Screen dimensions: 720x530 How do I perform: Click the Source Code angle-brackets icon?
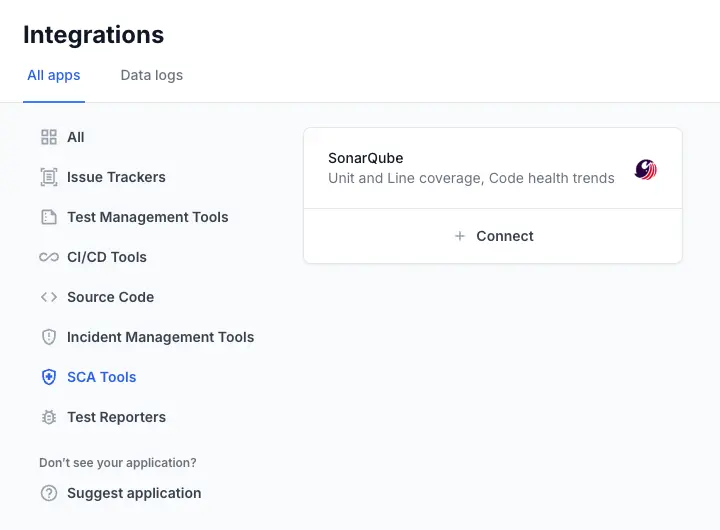[x=49, y=297]
